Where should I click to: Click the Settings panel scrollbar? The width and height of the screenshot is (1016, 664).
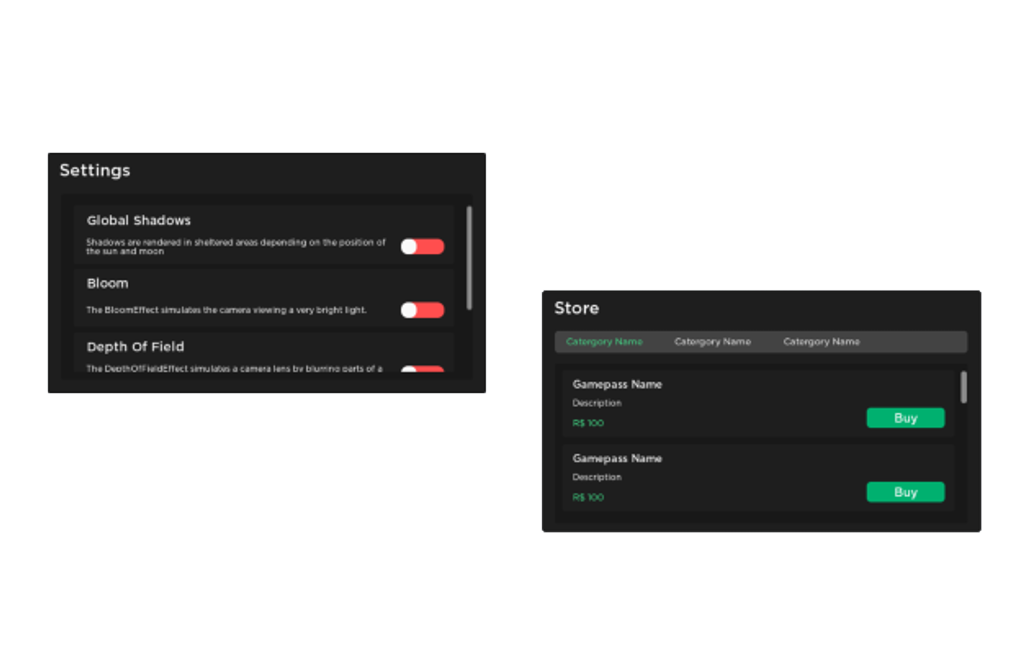tap(469, 258)
